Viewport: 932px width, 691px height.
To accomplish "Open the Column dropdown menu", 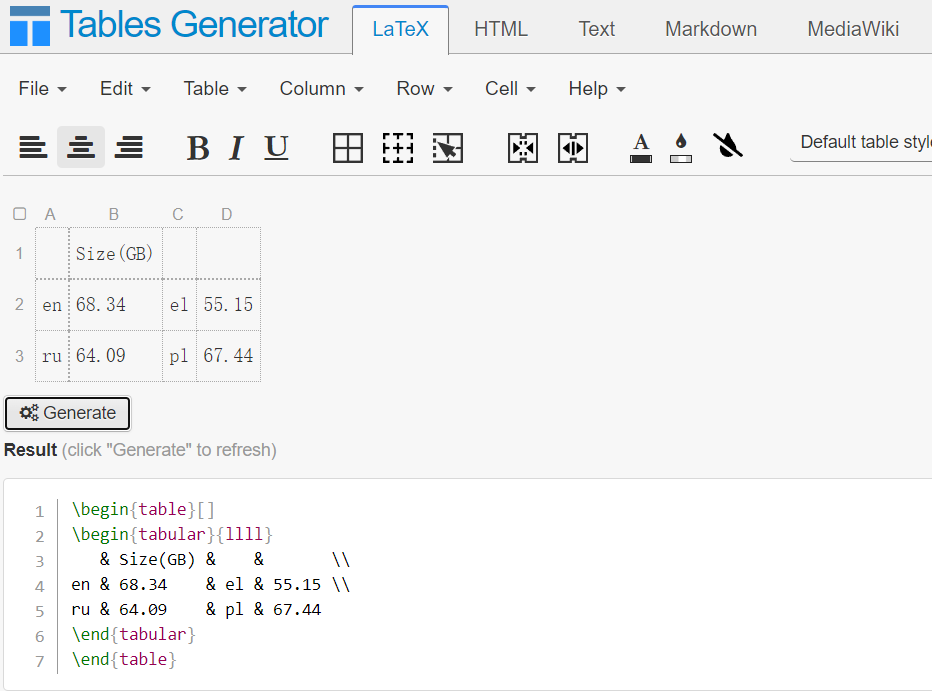I will click(321, 89).
